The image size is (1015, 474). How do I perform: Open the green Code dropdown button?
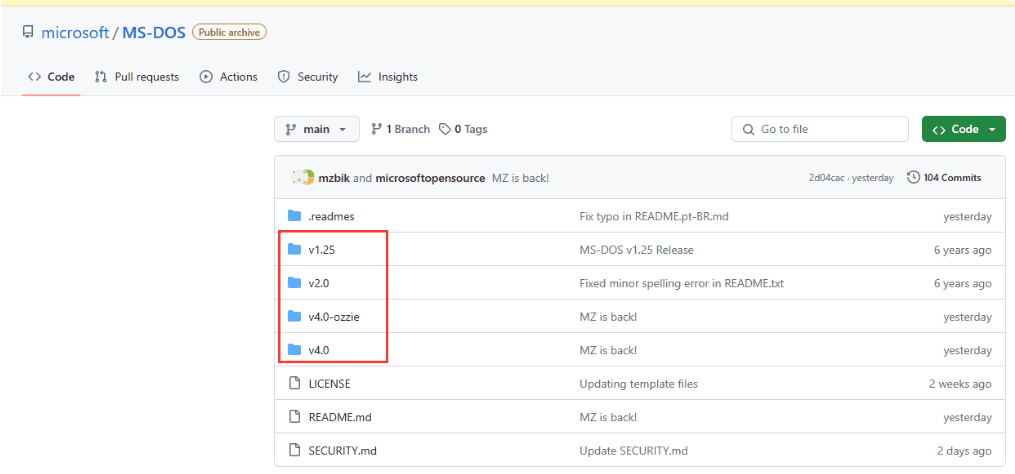coord(963,129)
